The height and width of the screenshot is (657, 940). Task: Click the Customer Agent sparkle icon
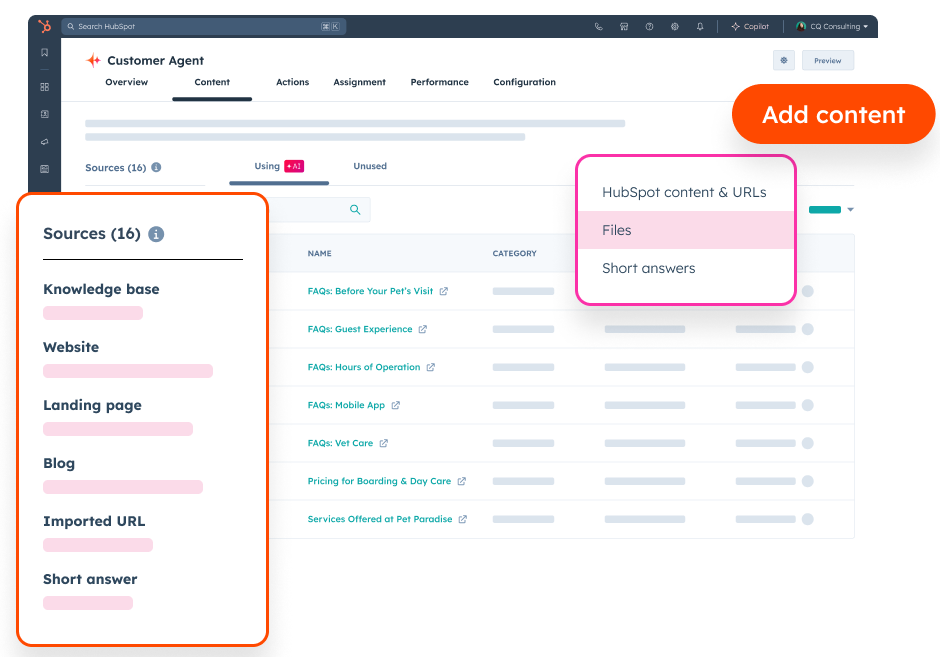coord(94,60)
